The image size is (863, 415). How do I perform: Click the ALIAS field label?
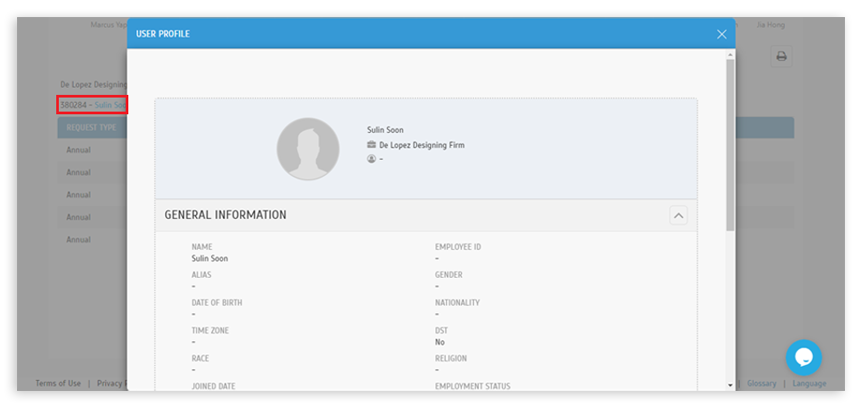point(201,275)
